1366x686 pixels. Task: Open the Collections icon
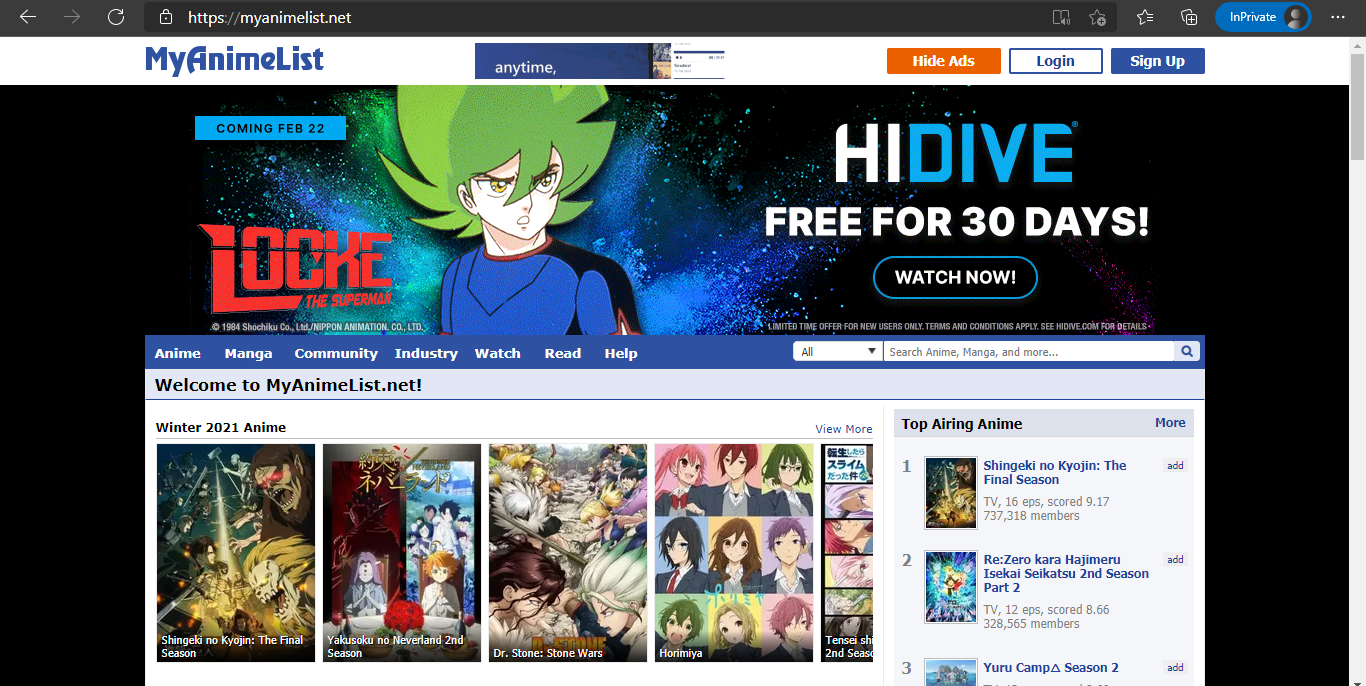tap(1189, 17)
